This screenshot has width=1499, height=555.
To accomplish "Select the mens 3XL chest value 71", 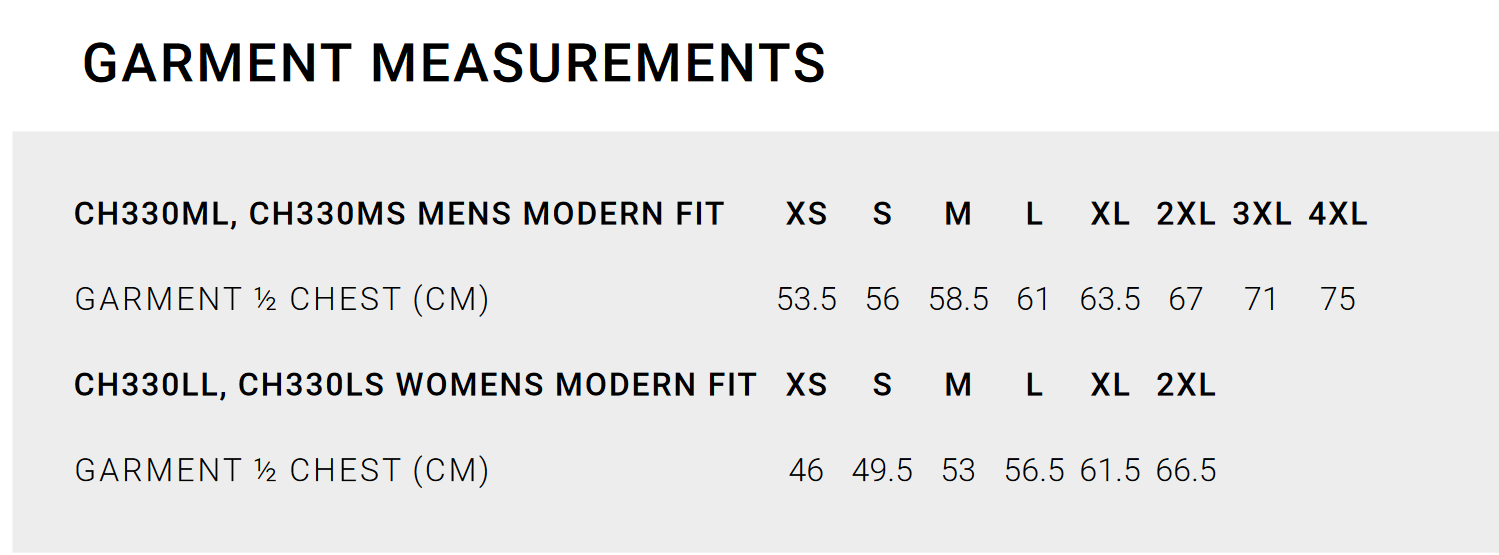I will (x=1262, y=299).
